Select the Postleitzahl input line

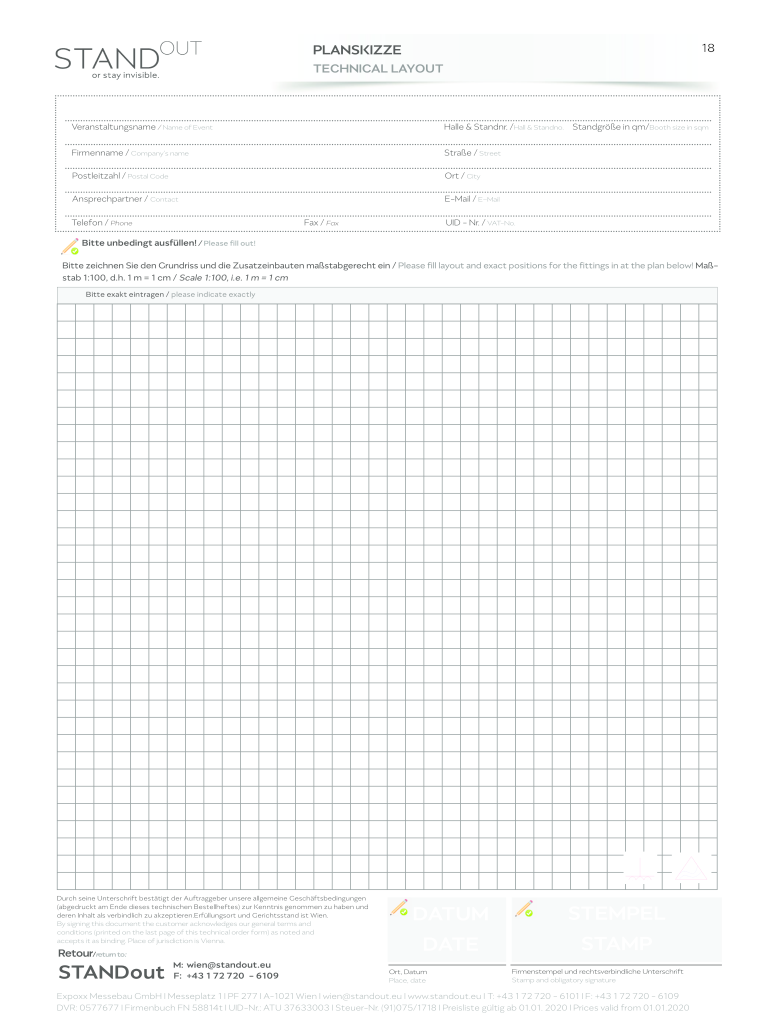pos(300,177)
